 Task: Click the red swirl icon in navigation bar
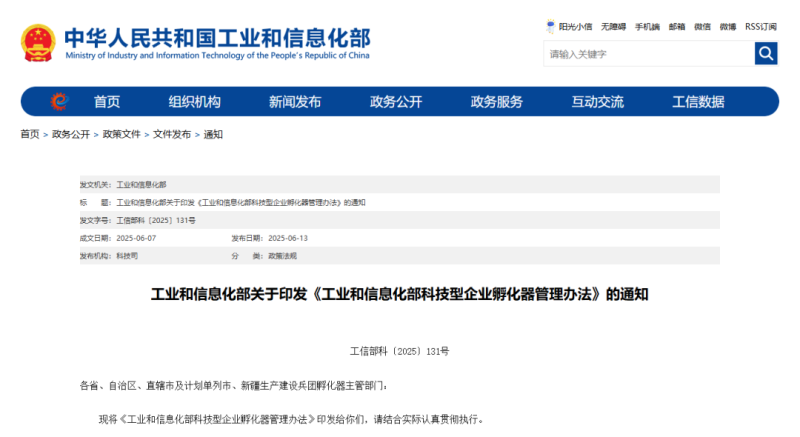point(59,101)
